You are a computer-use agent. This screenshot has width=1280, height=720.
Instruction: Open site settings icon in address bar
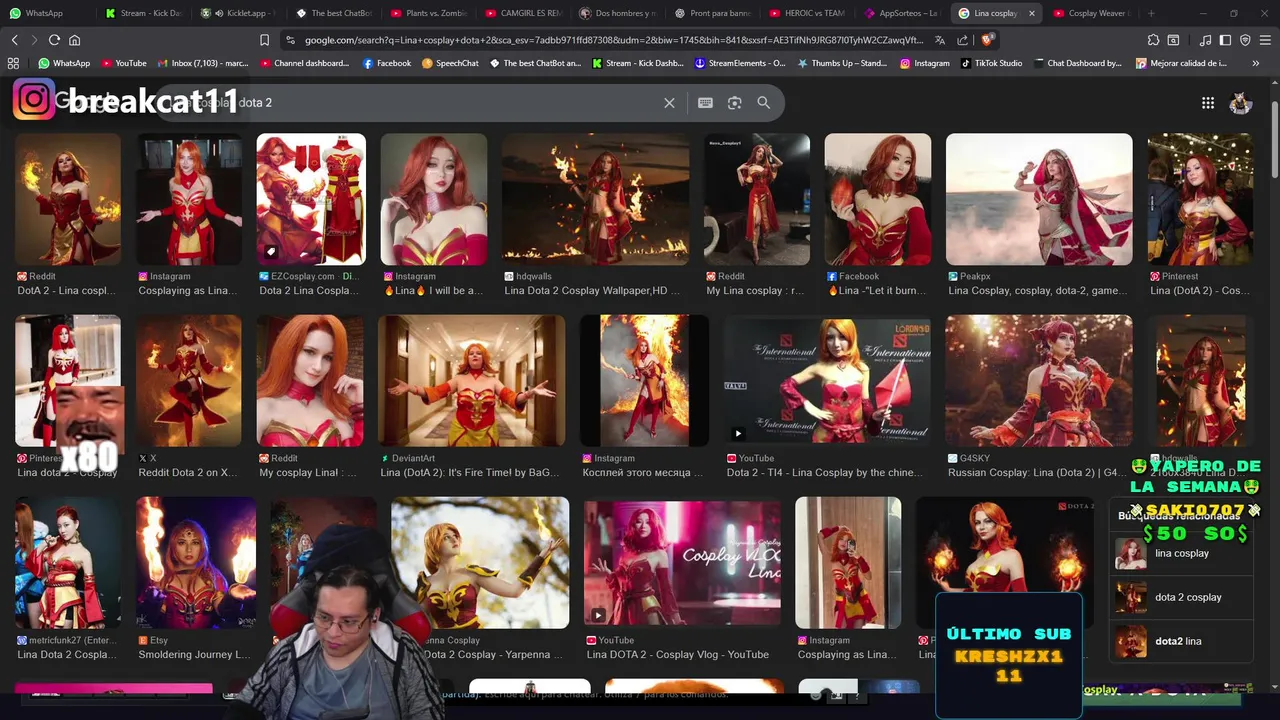point(290,40)
